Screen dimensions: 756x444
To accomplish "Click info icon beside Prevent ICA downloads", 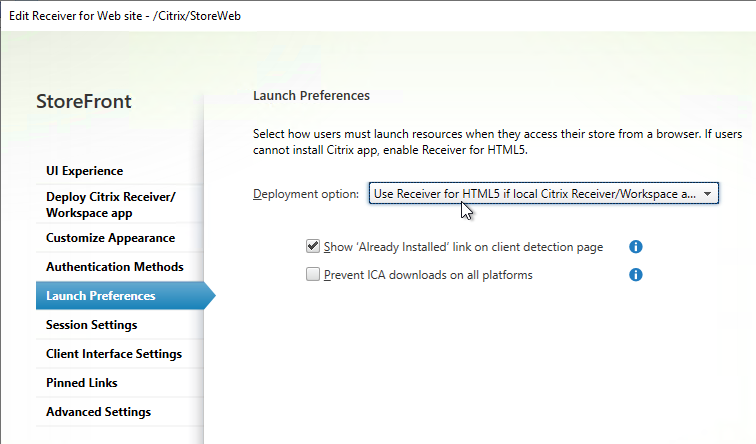I will click(635, 275).
